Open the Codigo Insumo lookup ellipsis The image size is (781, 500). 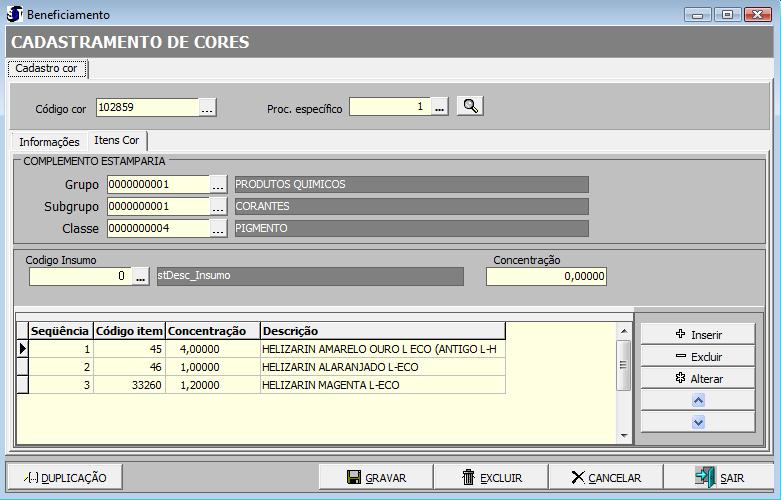(x=141, y=276)
